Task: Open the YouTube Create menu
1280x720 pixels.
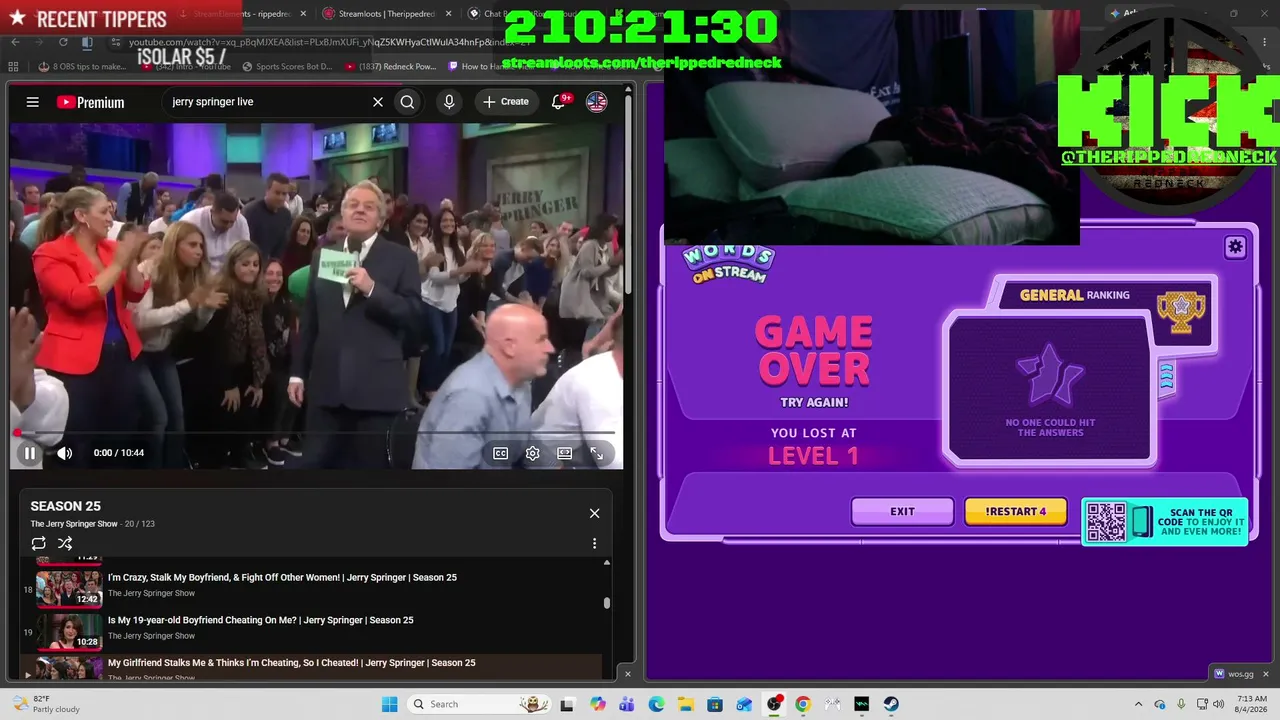Action: coord(506,102)
